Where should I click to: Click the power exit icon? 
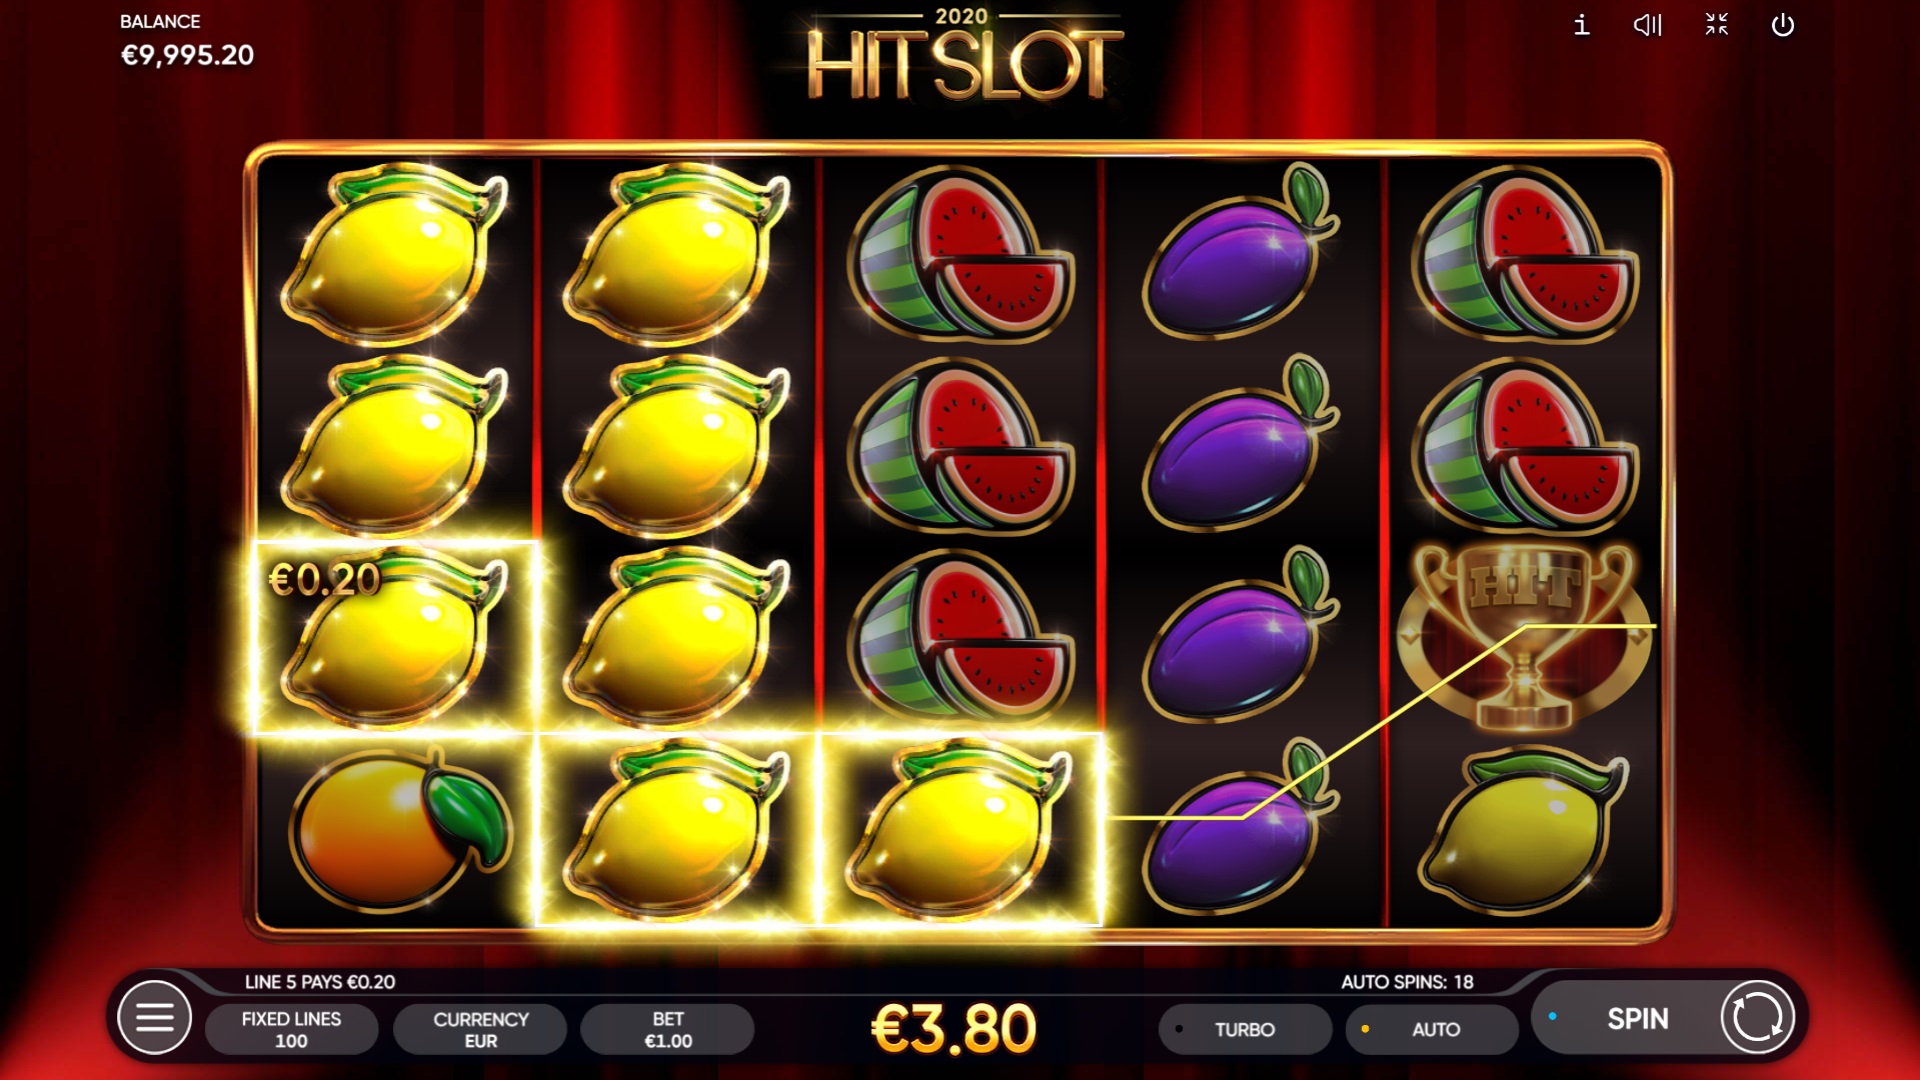[x=1783, y=25]
